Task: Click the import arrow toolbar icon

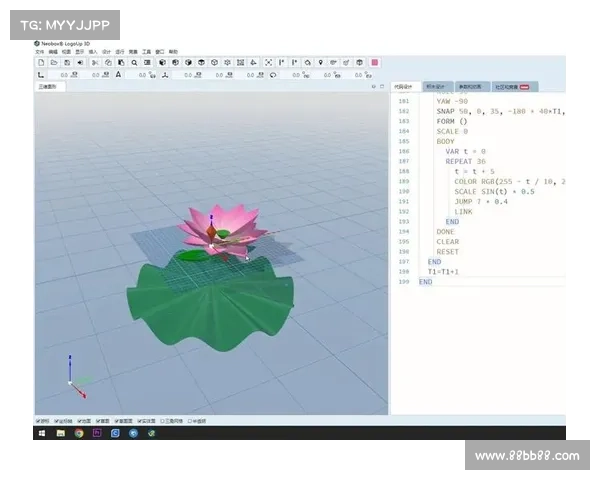Action: pyautogui.click(x=80, y=62)
